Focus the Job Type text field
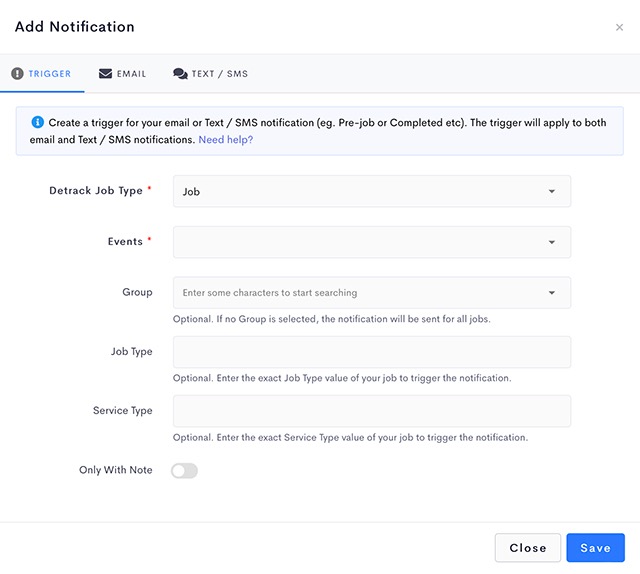The width and height of the screenshot is (640, 574). pyautogui.click(x=372, y=352)
